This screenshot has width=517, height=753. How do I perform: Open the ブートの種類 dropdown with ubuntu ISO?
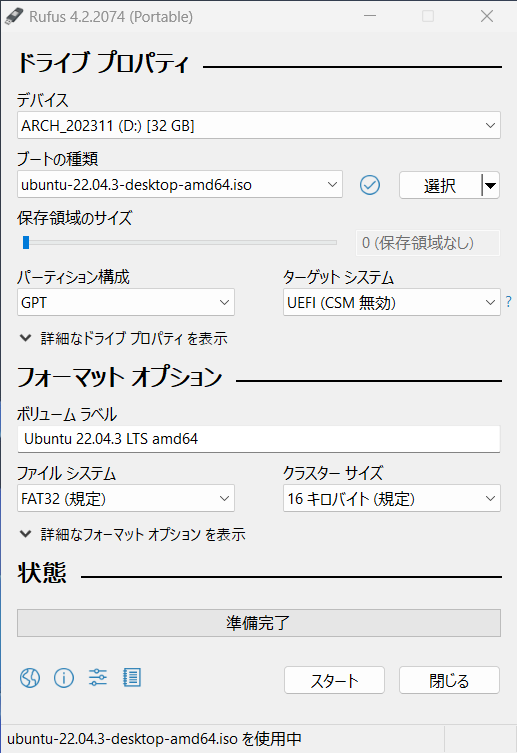coord(180,184)
